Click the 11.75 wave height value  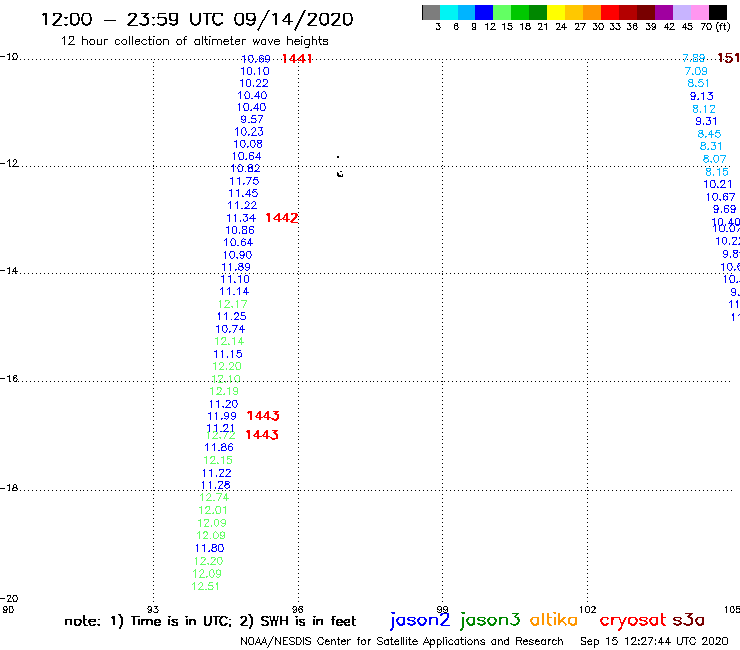(244, 181)
